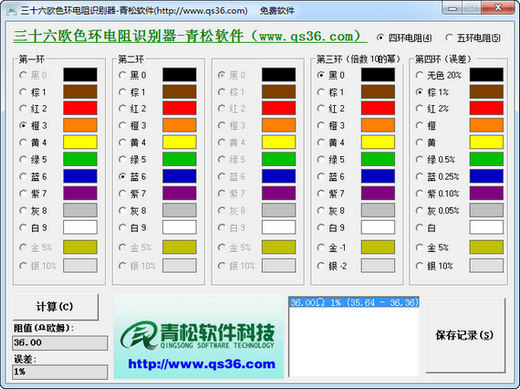This screenshot has height=389, width=520.
Task: Select five-band resistor mode 五环电阻(5)
Action: [473, 38]
